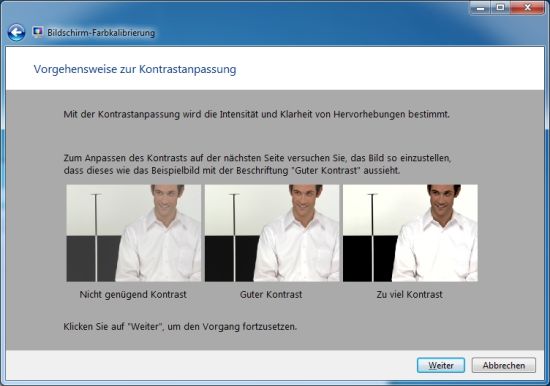The height and width of the screenshot is (386, 550).
Task: Go back using the blue arrow button
Action: (16, 33)
